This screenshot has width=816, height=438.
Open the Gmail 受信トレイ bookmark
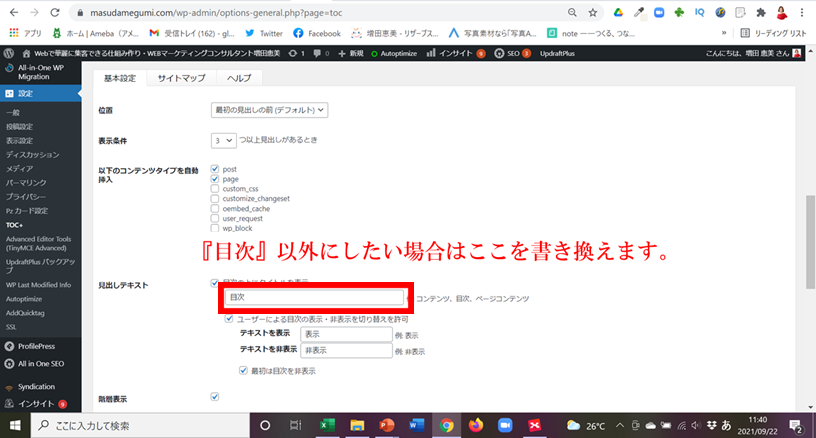tap(192, 33)
